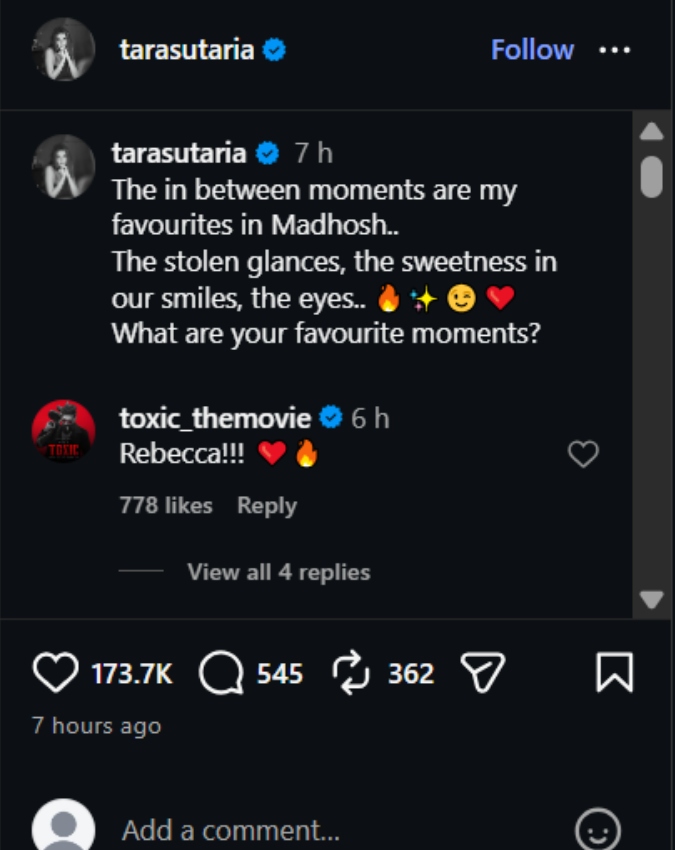Viewport: 675px width, 850px height.
Task: Click the comments scrollbar thumb
Action: [651, 177]
